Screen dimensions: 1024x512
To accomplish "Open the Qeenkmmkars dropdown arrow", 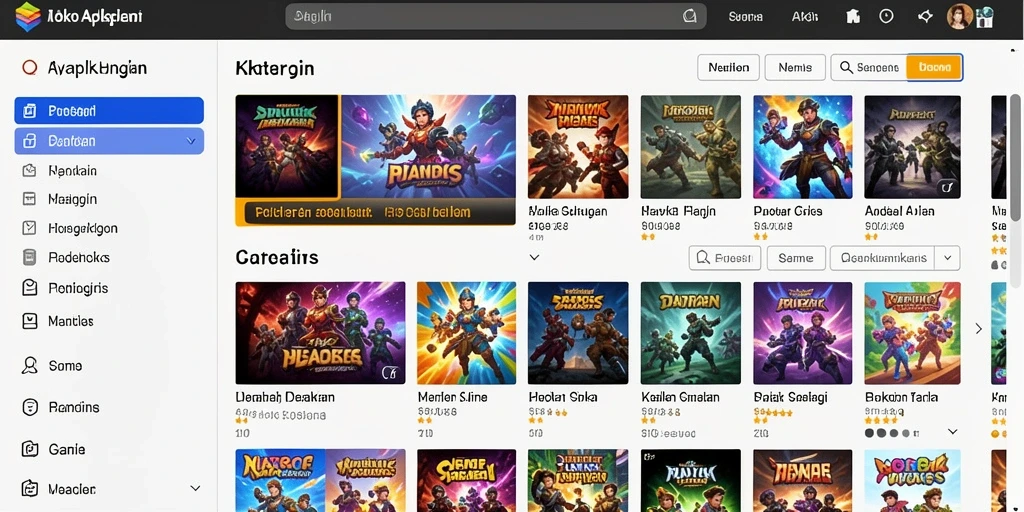I will tap(948, 258).
